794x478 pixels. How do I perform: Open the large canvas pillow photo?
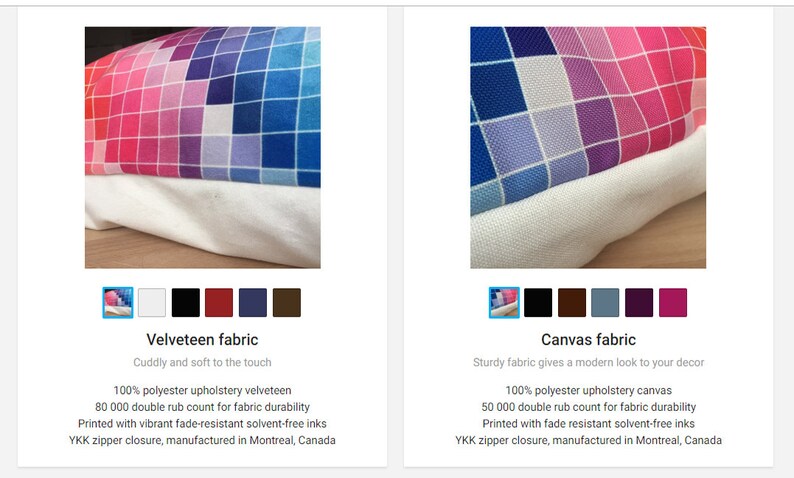coord(588,147)
